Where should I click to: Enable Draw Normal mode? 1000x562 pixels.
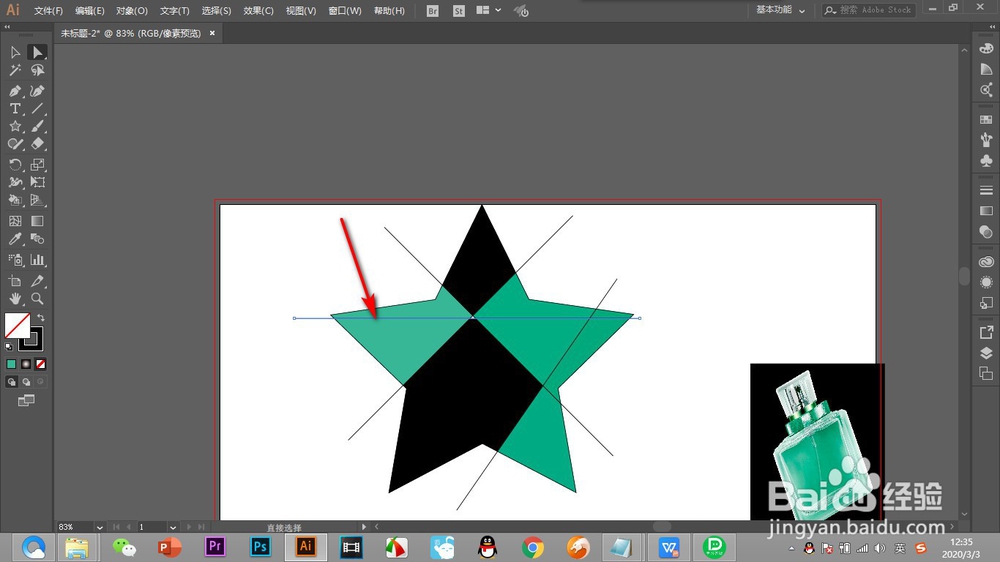[x=11, y=382]
